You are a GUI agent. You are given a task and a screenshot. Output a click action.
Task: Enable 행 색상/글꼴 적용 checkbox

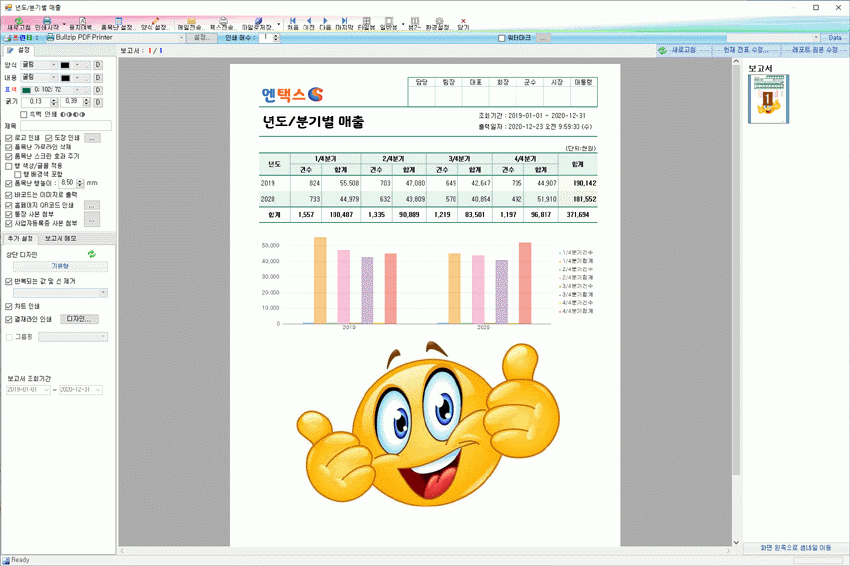tap(9, 166)
